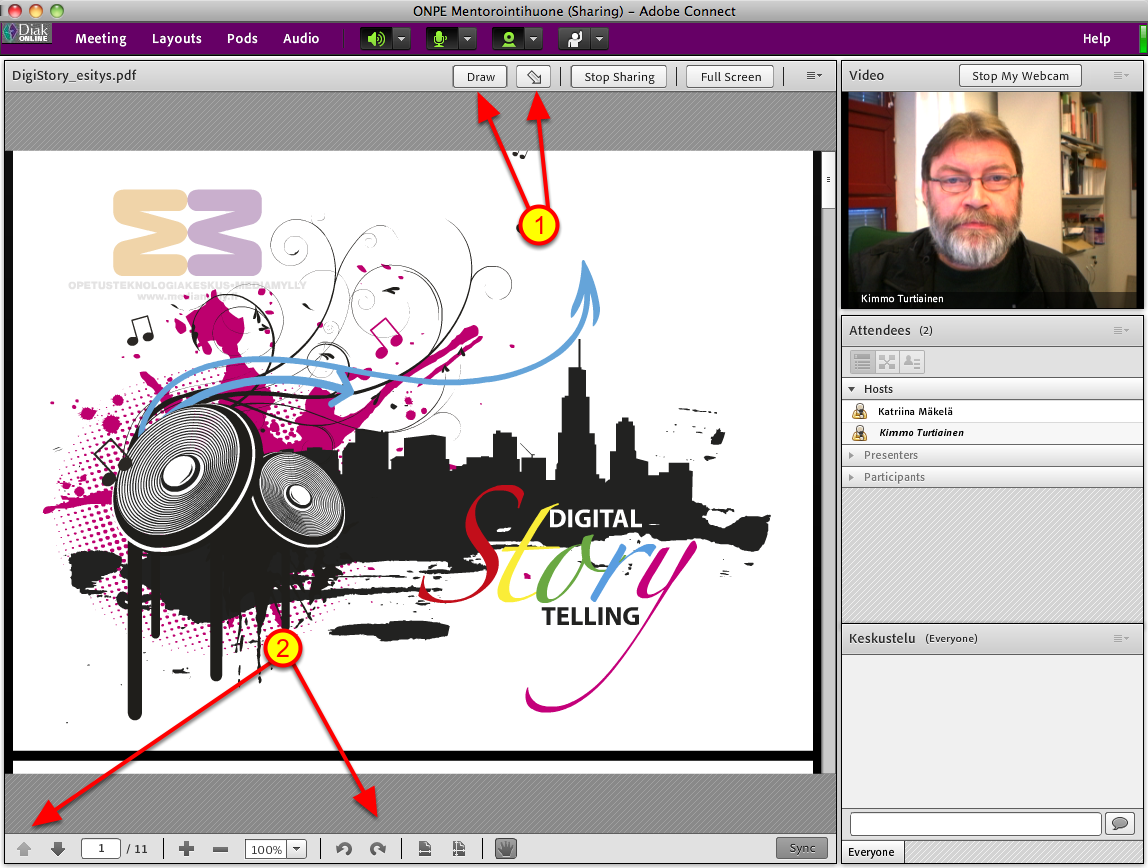Screen dimensions: 1148x868
Task: Click fit page icon
Action: [458, 849]
